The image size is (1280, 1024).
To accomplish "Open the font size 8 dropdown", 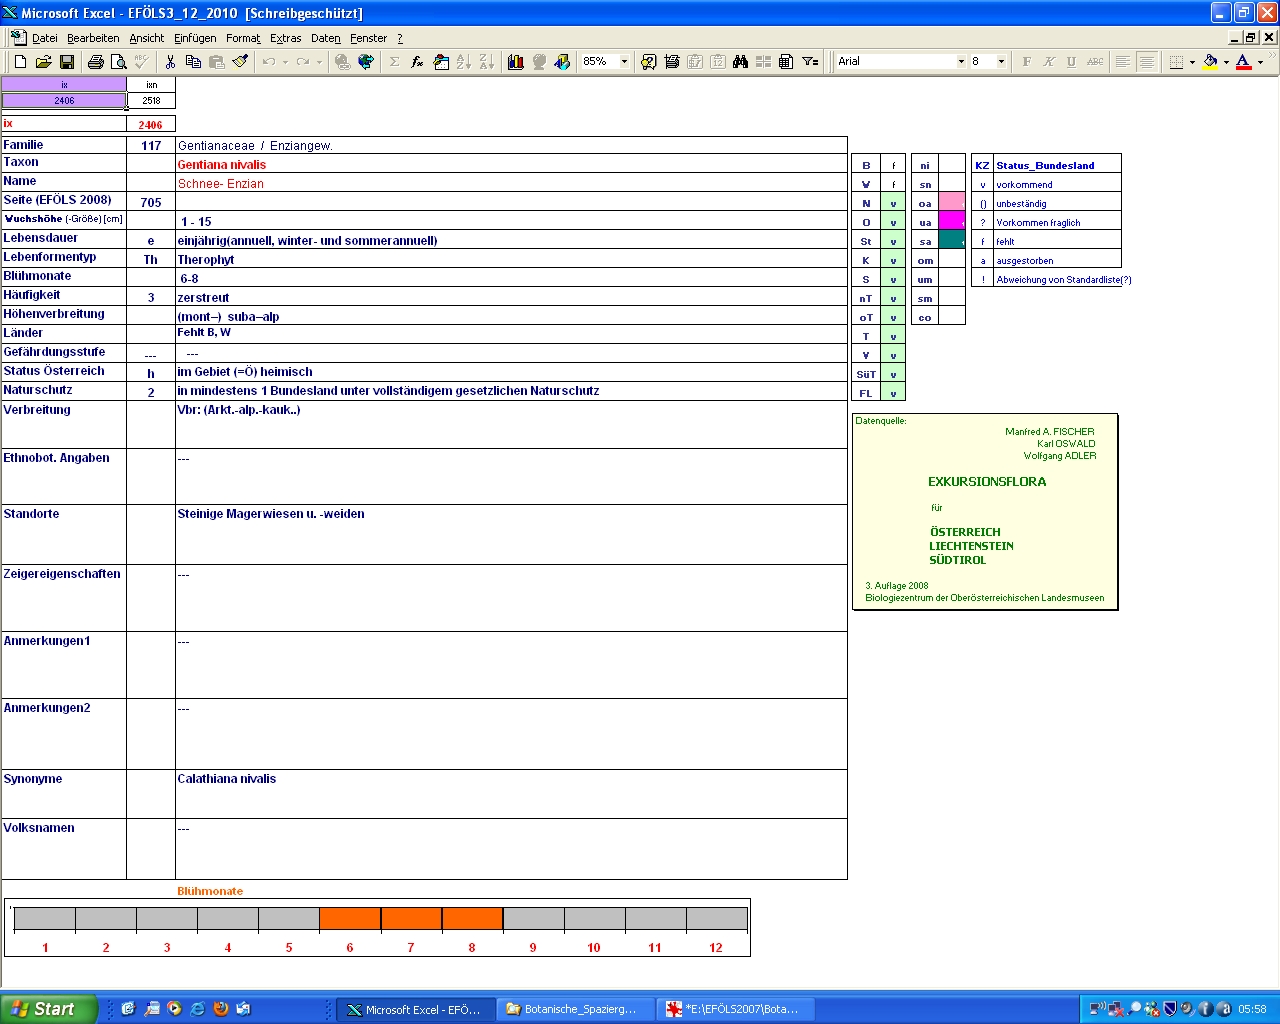I will pos(1001,62).
